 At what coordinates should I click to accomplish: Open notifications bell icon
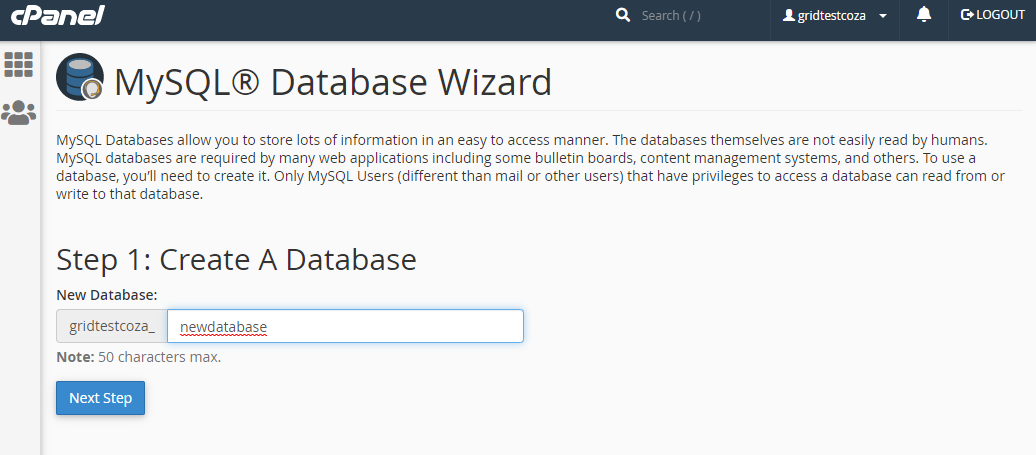924,15
